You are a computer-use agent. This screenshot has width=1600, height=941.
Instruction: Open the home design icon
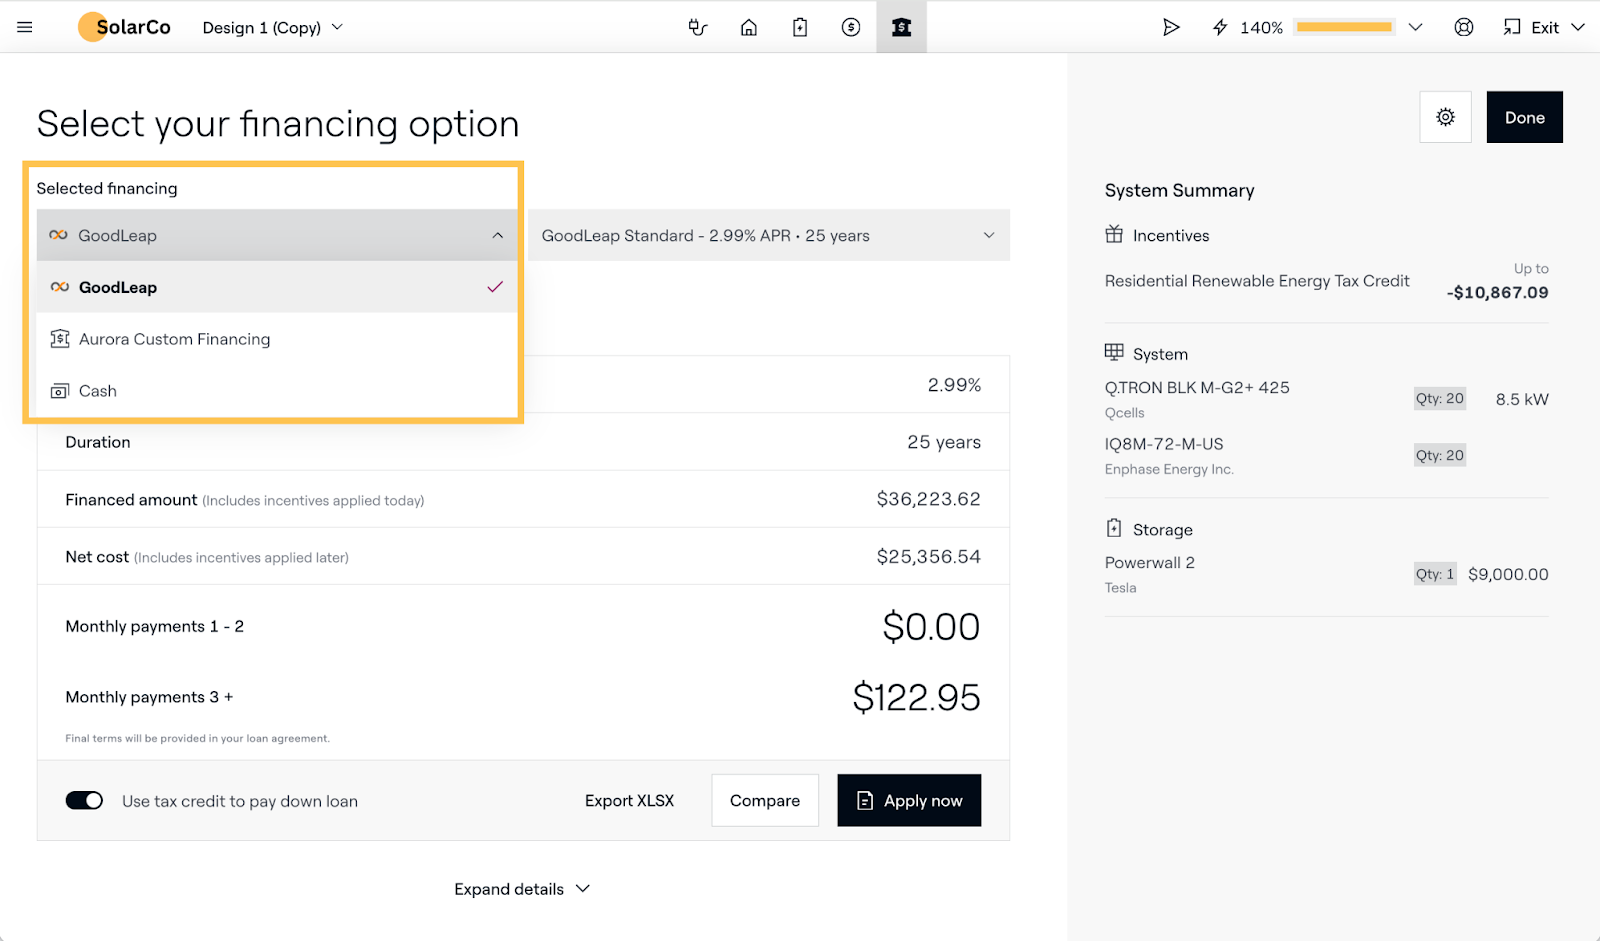(748, 27)
